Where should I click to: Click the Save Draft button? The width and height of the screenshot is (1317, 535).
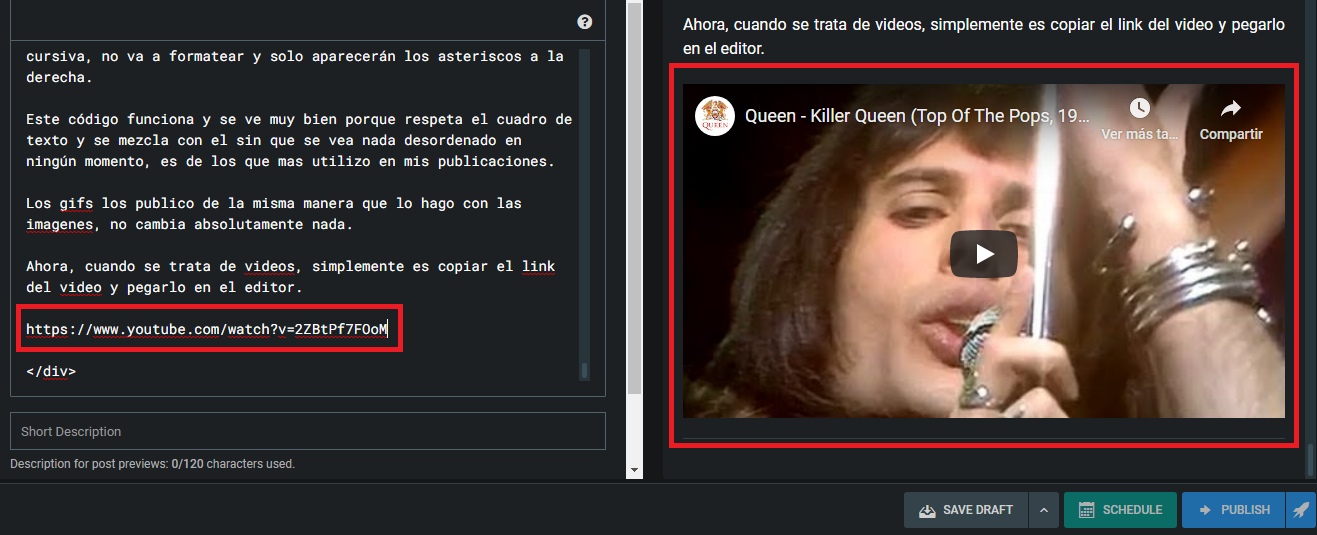click(965, 510)
